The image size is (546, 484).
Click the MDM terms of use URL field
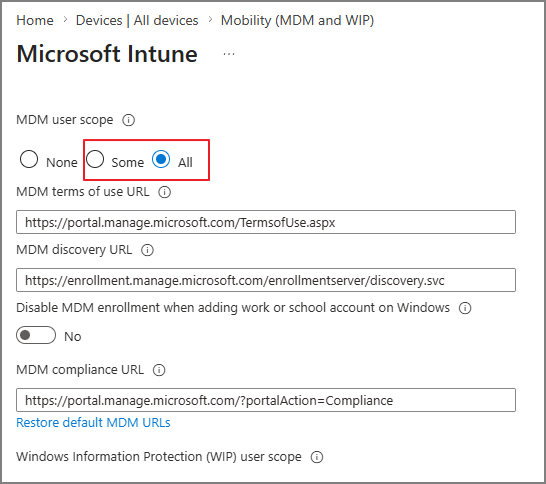[266, 222]
